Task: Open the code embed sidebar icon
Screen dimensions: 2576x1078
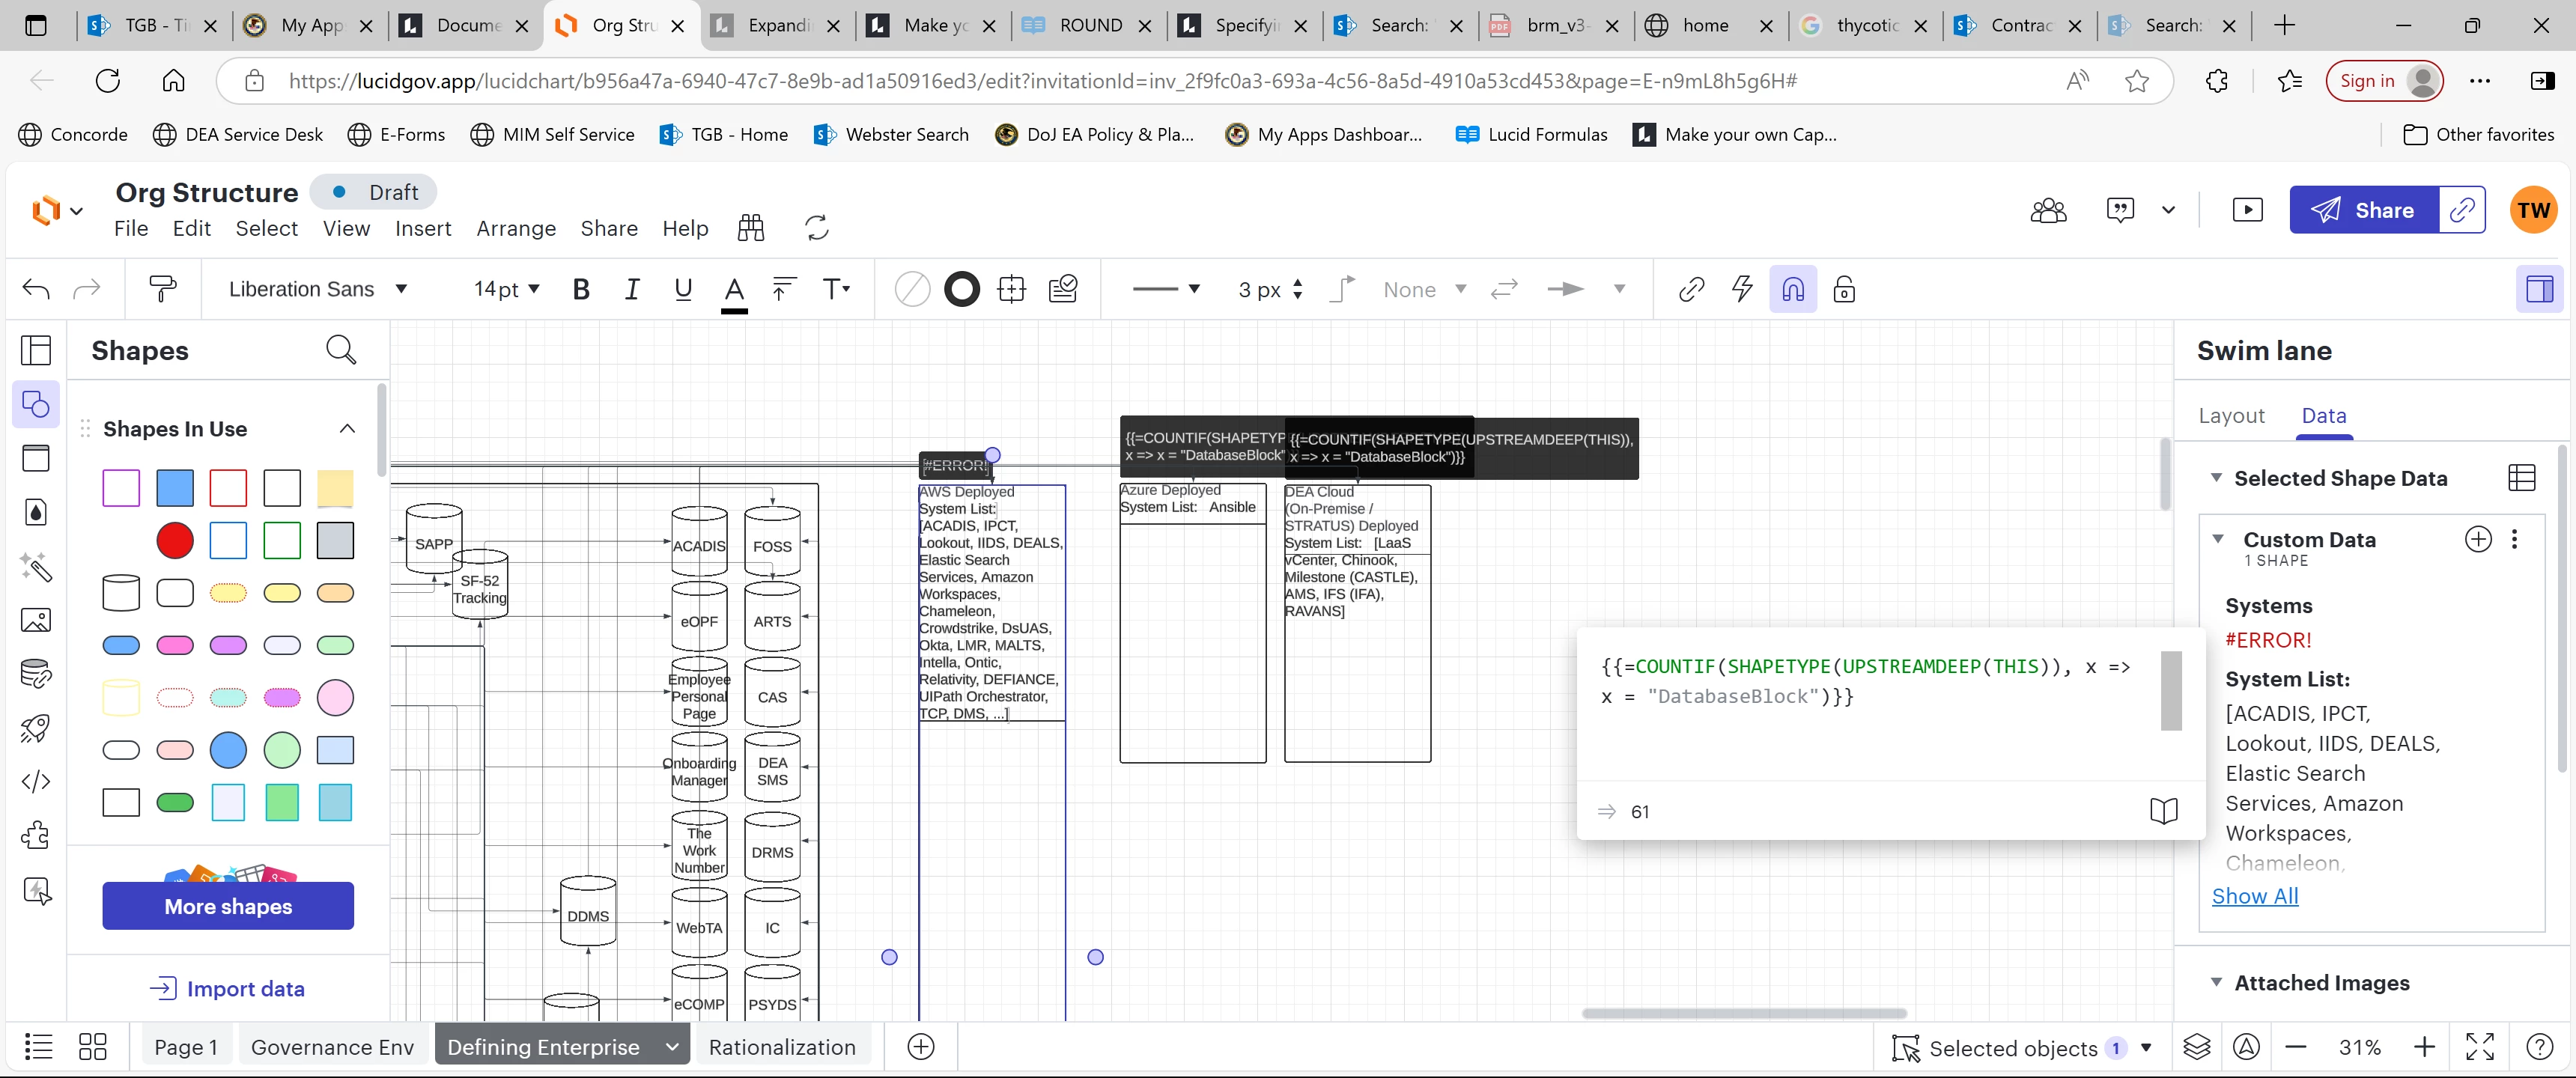Action: click(x=36, y=782)
